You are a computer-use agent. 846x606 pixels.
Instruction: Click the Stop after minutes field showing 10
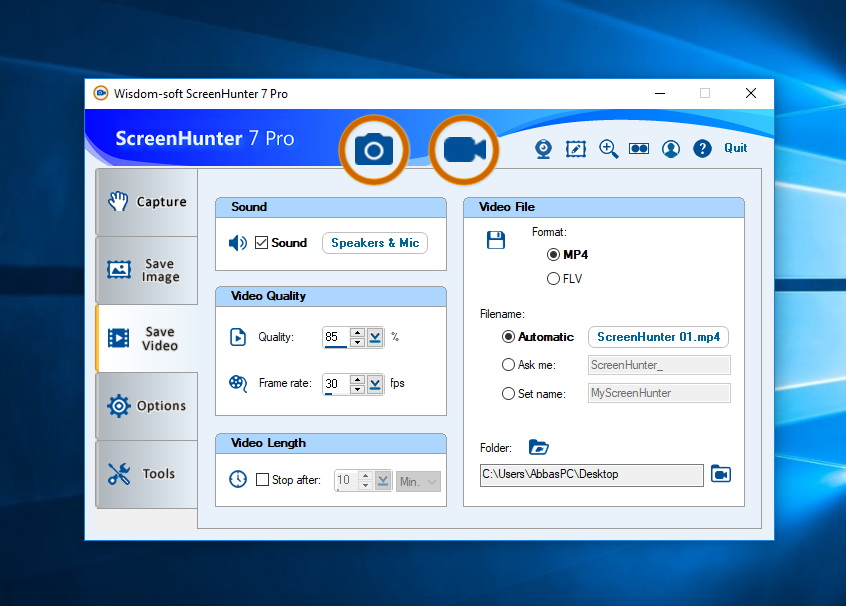tap(345, 480)
